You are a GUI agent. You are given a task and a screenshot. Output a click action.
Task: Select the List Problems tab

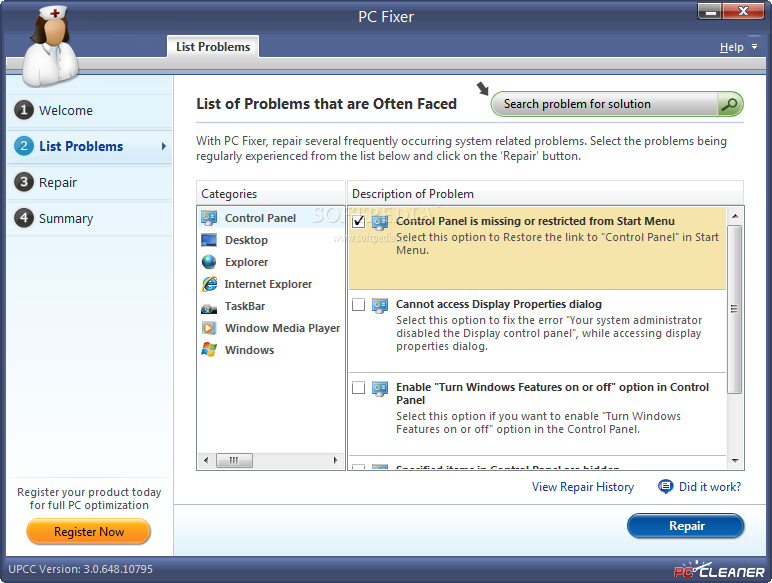[x=213, y=47]
